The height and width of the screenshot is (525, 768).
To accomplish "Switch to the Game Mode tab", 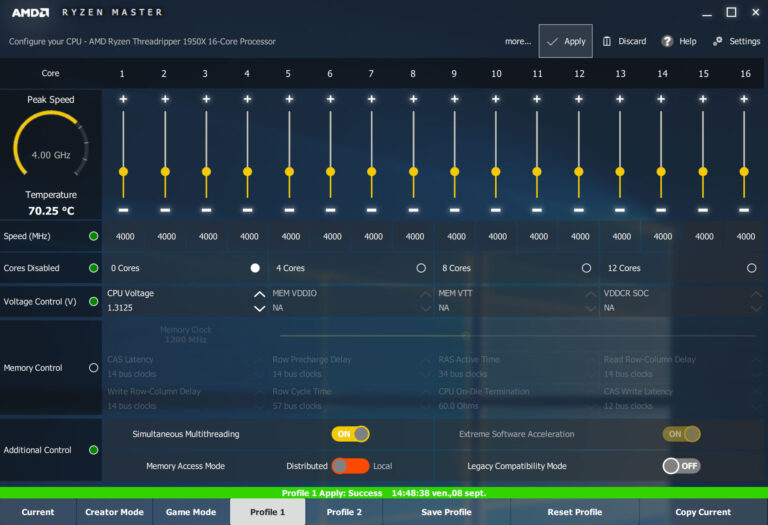I will pyautogui.click(x=191, y=512).
